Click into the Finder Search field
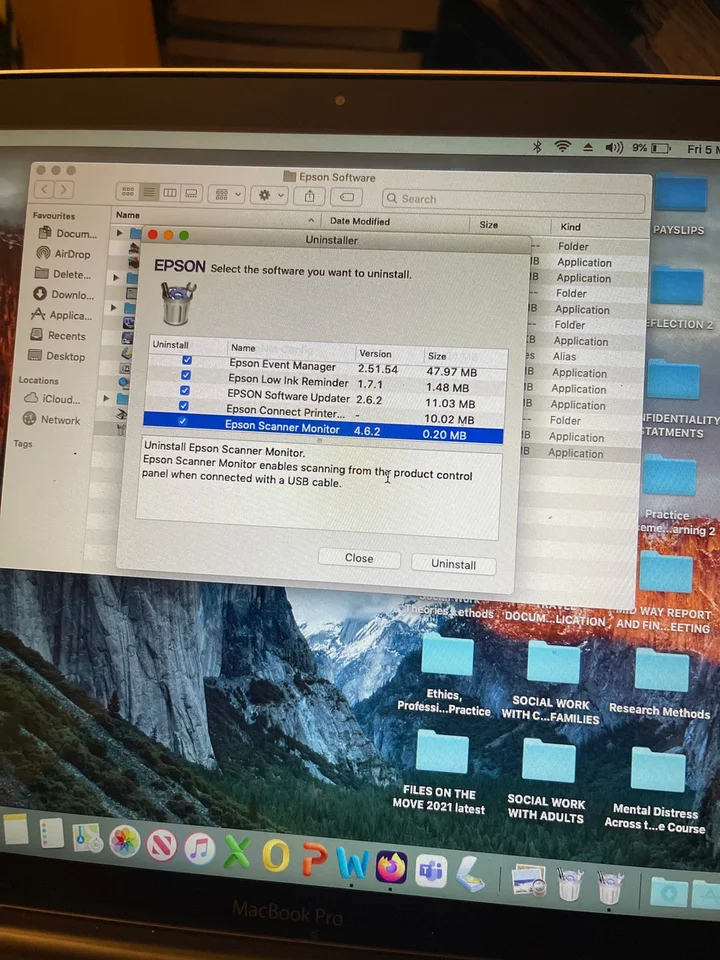The width and height of the screenshot is (720, 960). 513,200
